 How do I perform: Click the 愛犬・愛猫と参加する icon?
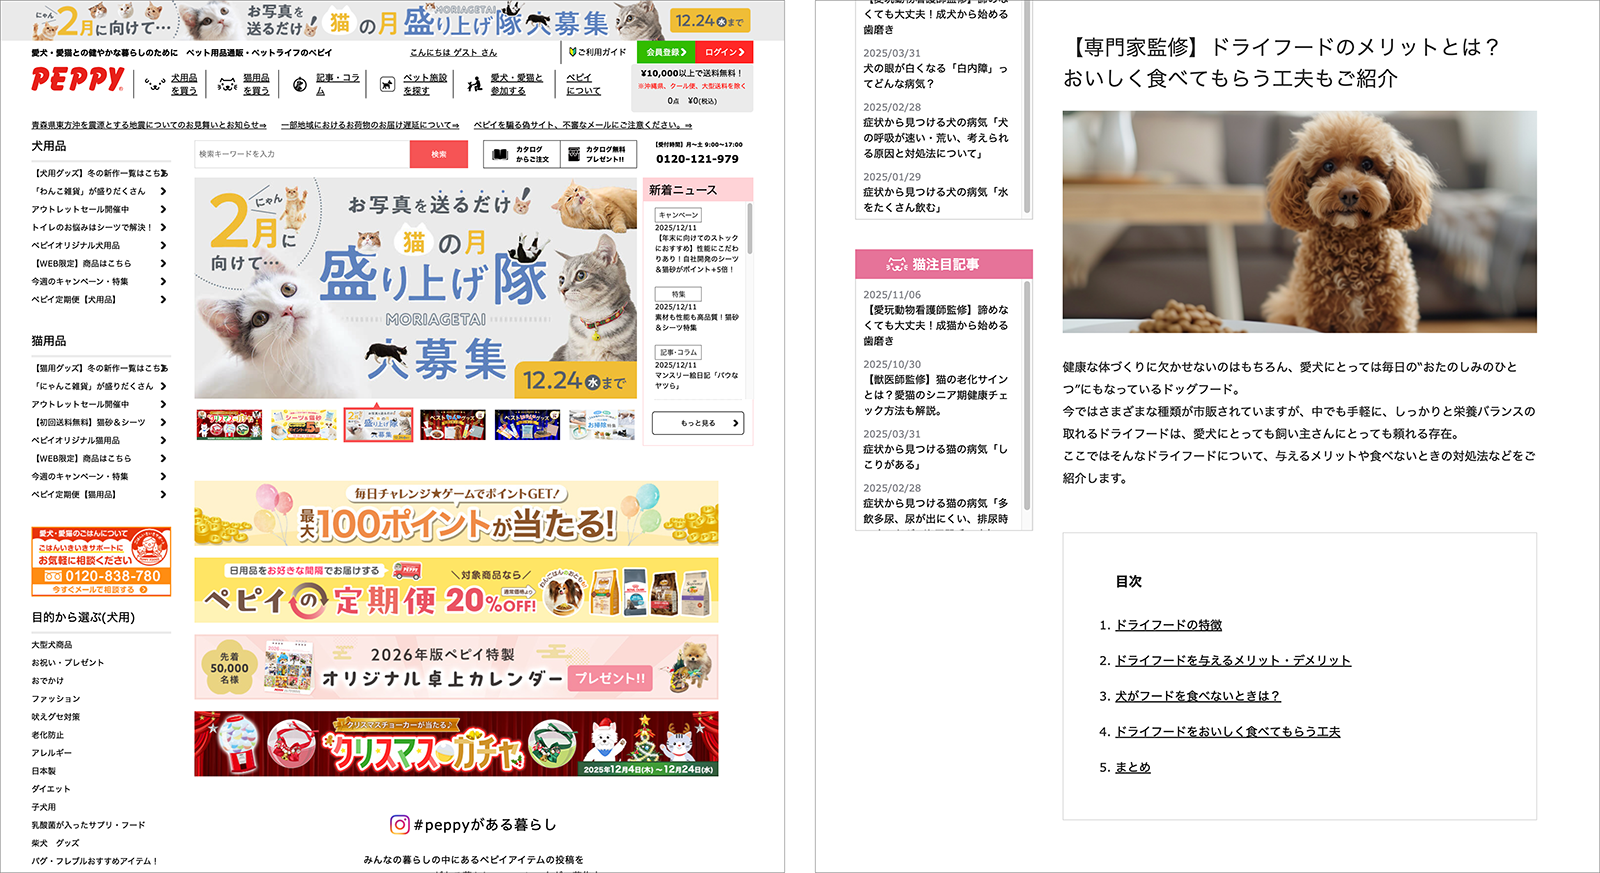point(474,85)
